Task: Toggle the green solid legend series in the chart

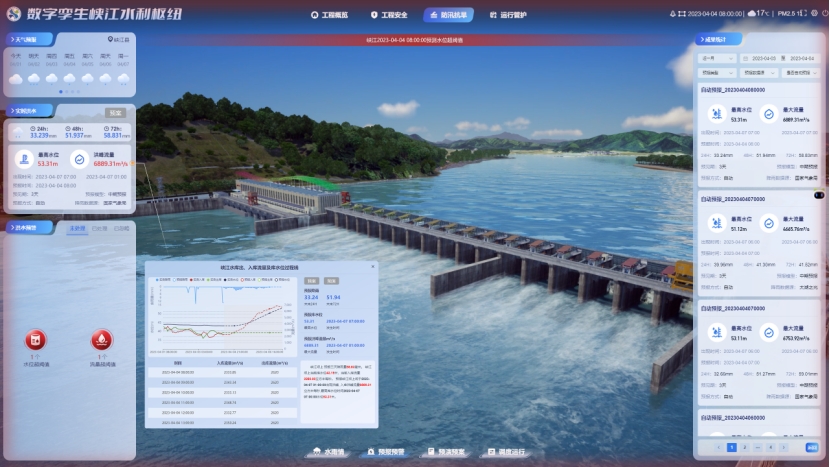Action: pos(214,280)
